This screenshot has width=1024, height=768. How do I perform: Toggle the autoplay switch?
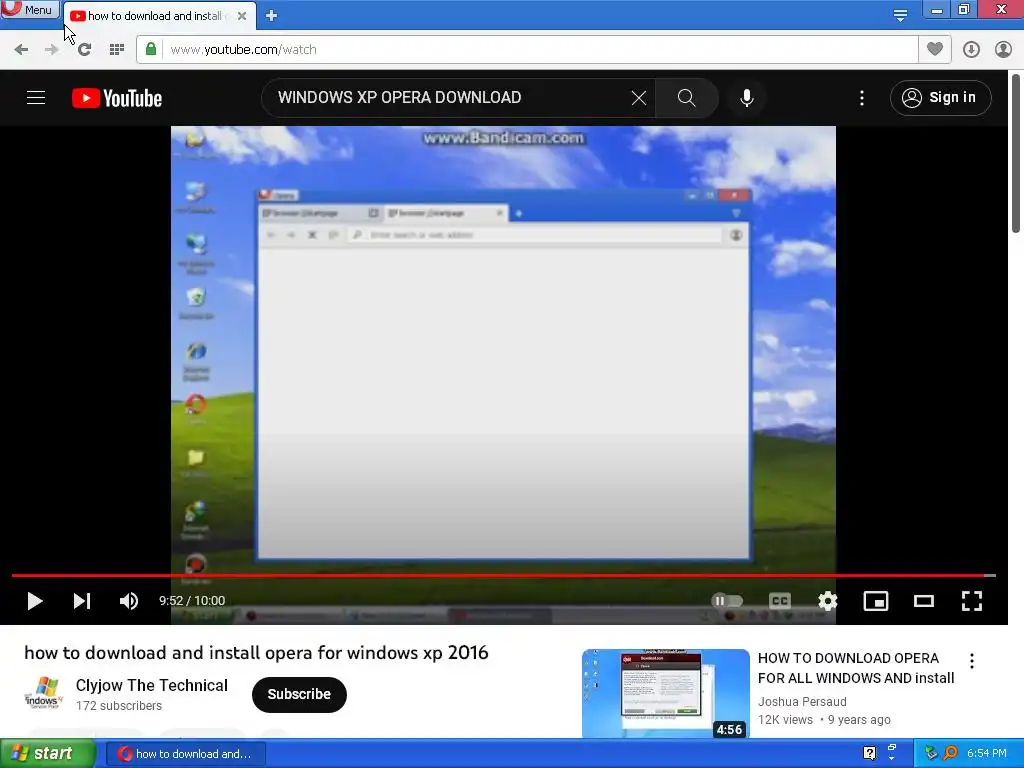[727, 601]
